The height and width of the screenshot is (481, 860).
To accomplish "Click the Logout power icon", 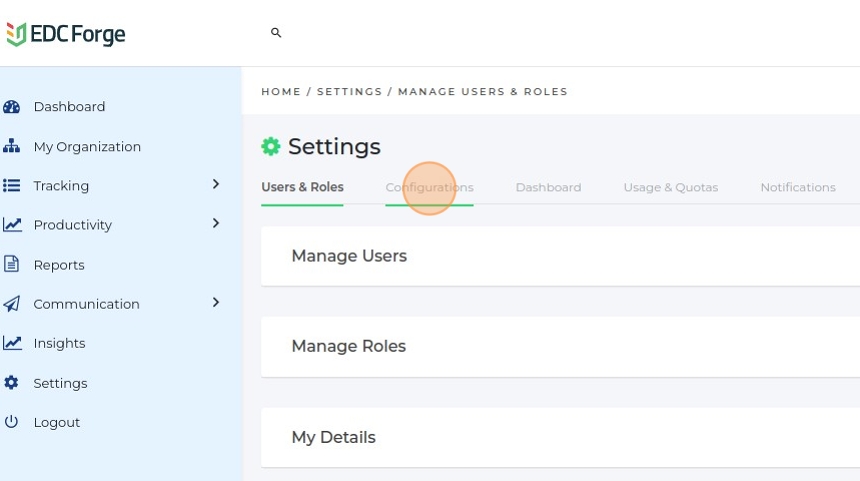I will 12,422.
